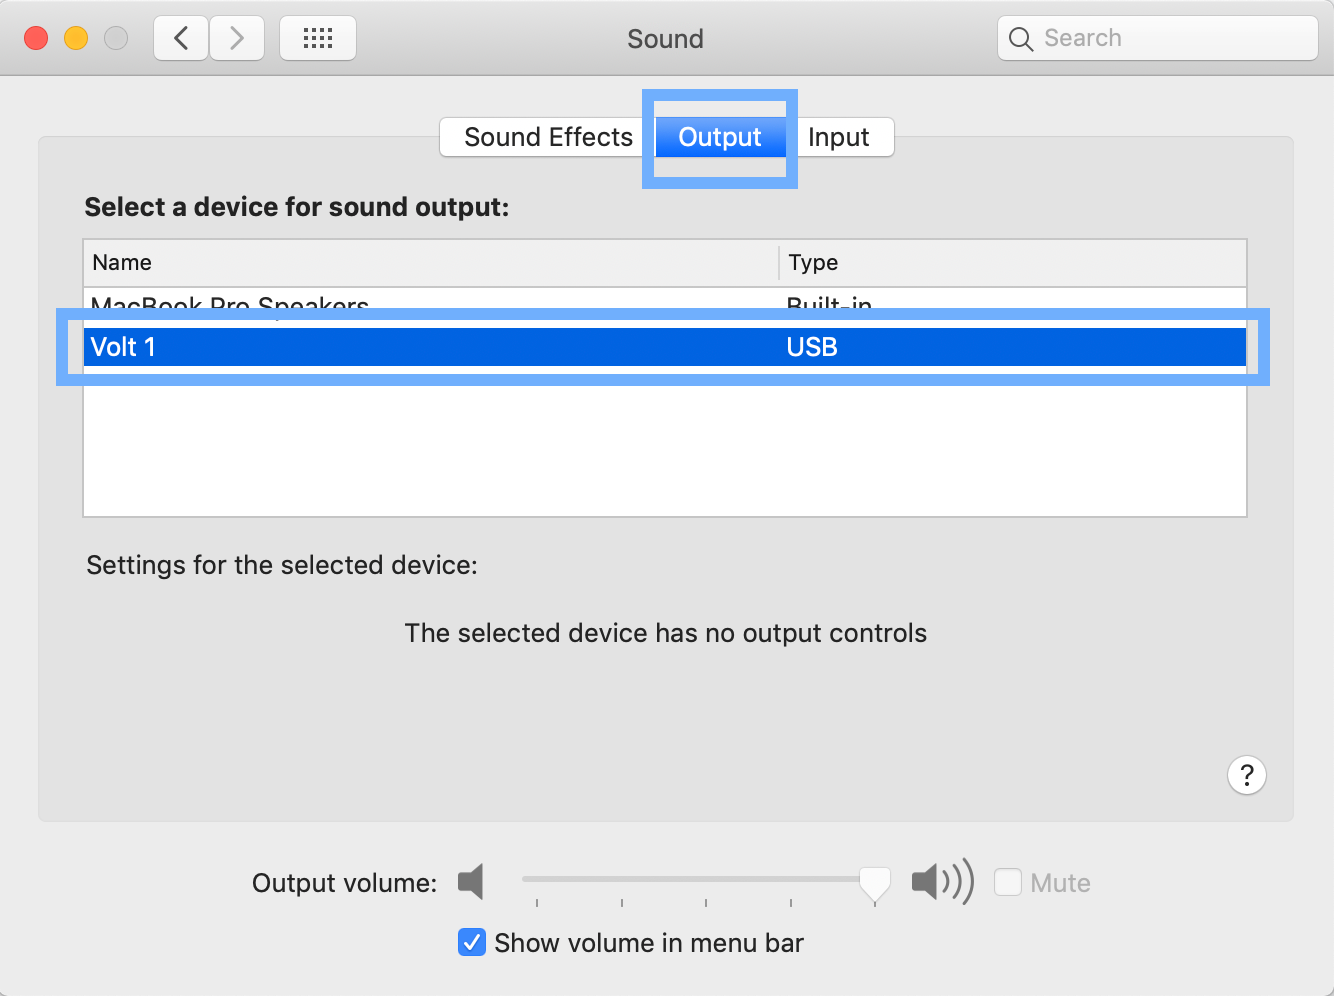The width and height of the screenshot is (1336, 1000).
Task: Click the back navigation arrow
Action: click(x=180, y=37)
